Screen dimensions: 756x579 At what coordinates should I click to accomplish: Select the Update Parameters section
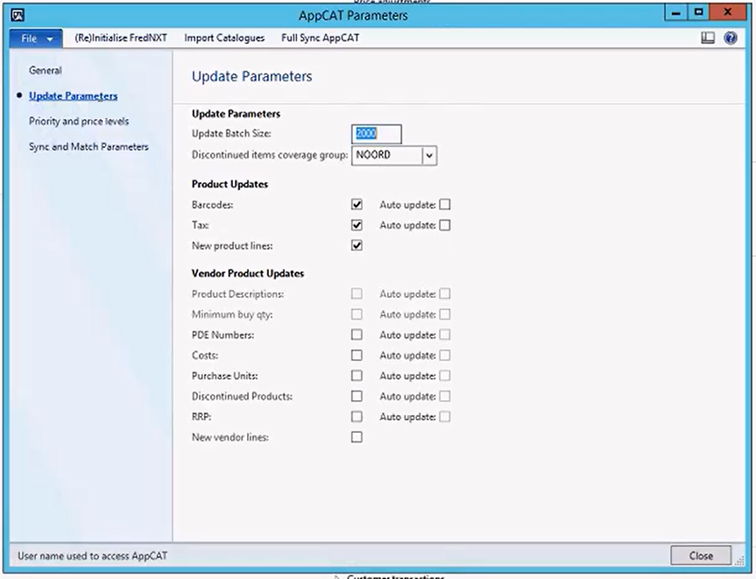pos(73,96)
